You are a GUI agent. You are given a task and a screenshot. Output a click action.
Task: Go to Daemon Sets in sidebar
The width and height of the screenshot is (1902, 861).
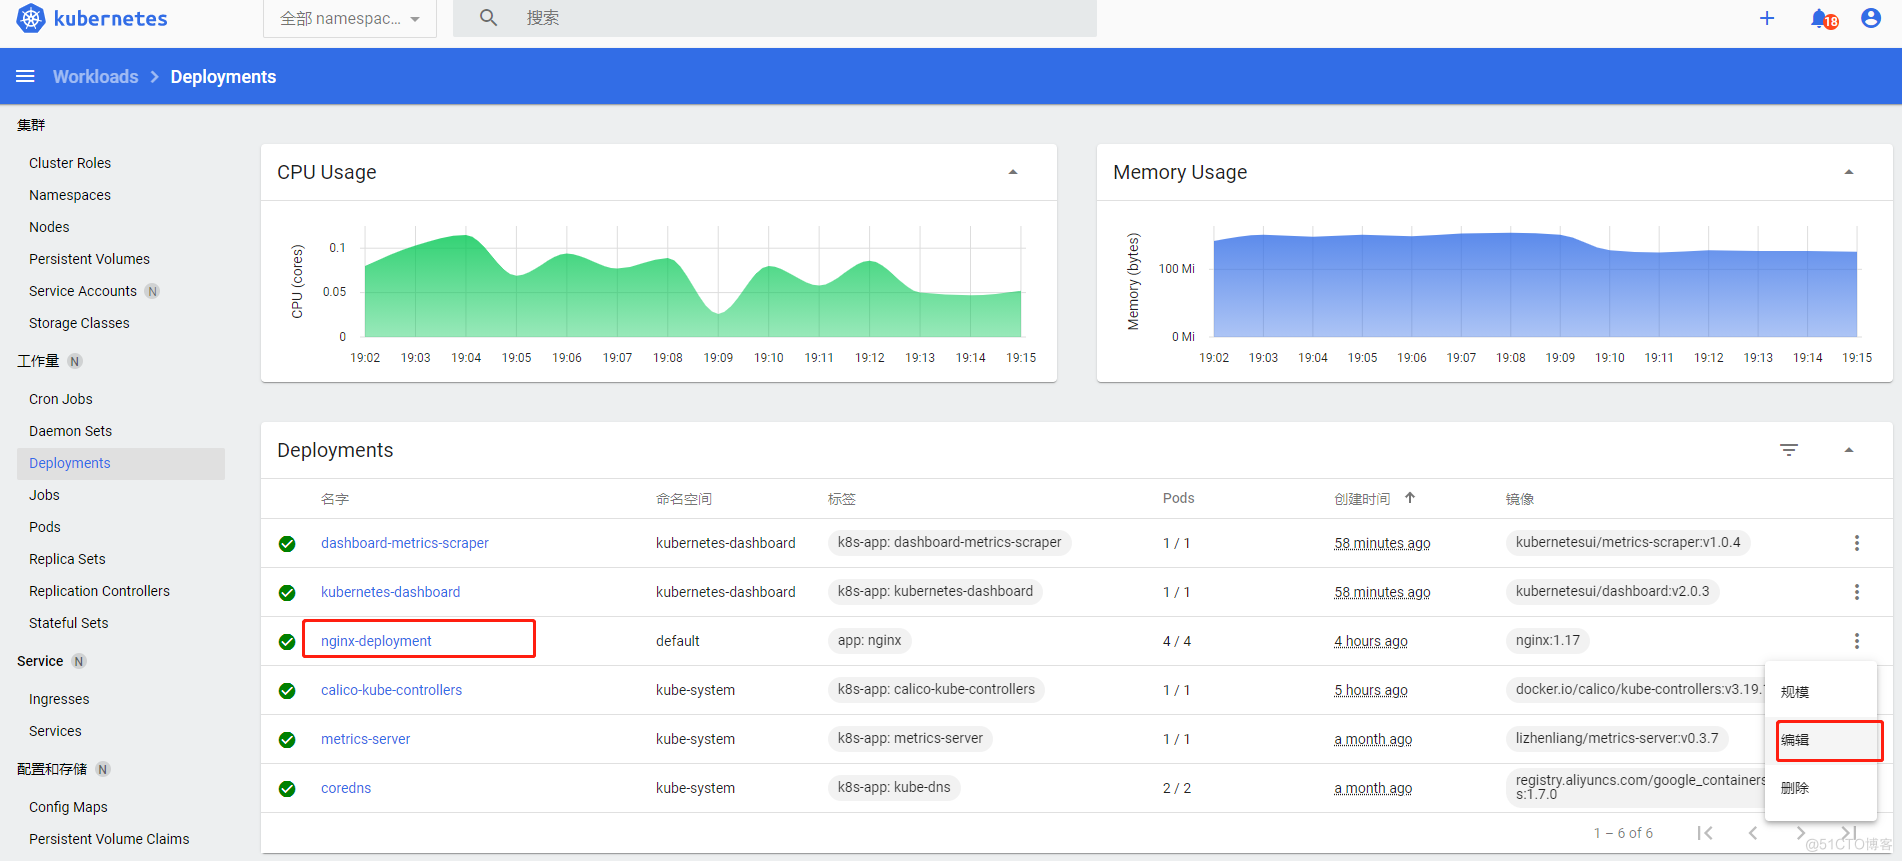(x=70, y=431)
